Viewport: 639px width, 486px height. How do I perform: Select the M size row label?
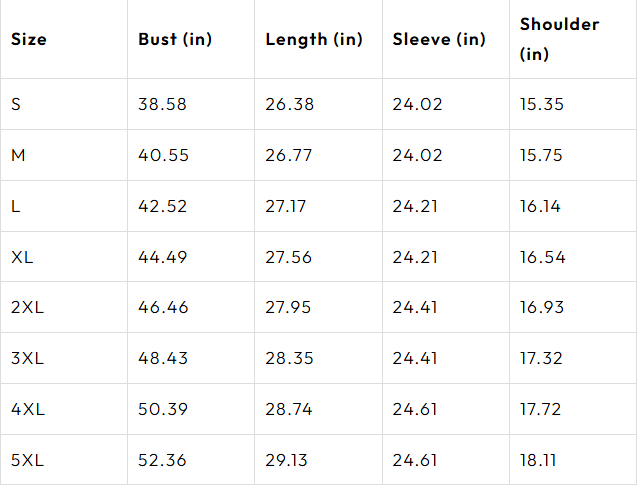coord(18,155)
